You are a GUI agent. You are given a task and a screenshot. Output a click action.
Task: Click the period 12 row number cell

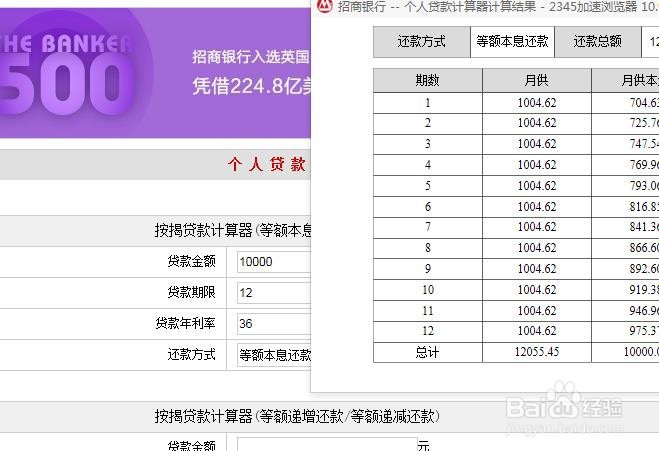click(x=427, y=331)
